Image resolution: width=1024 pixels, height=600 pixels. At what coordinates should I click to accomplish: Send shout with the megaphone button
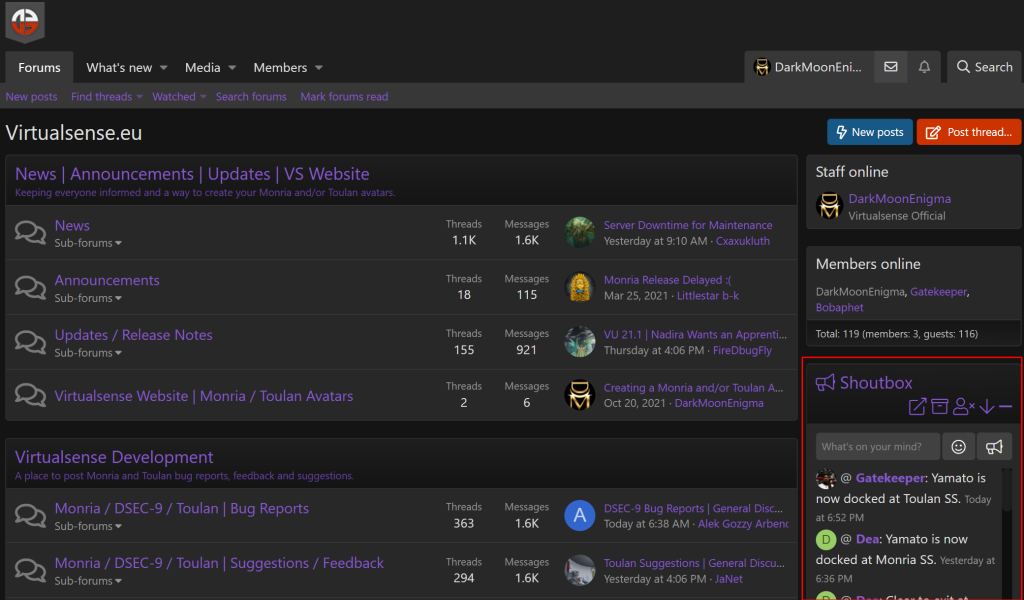point(994,447)
